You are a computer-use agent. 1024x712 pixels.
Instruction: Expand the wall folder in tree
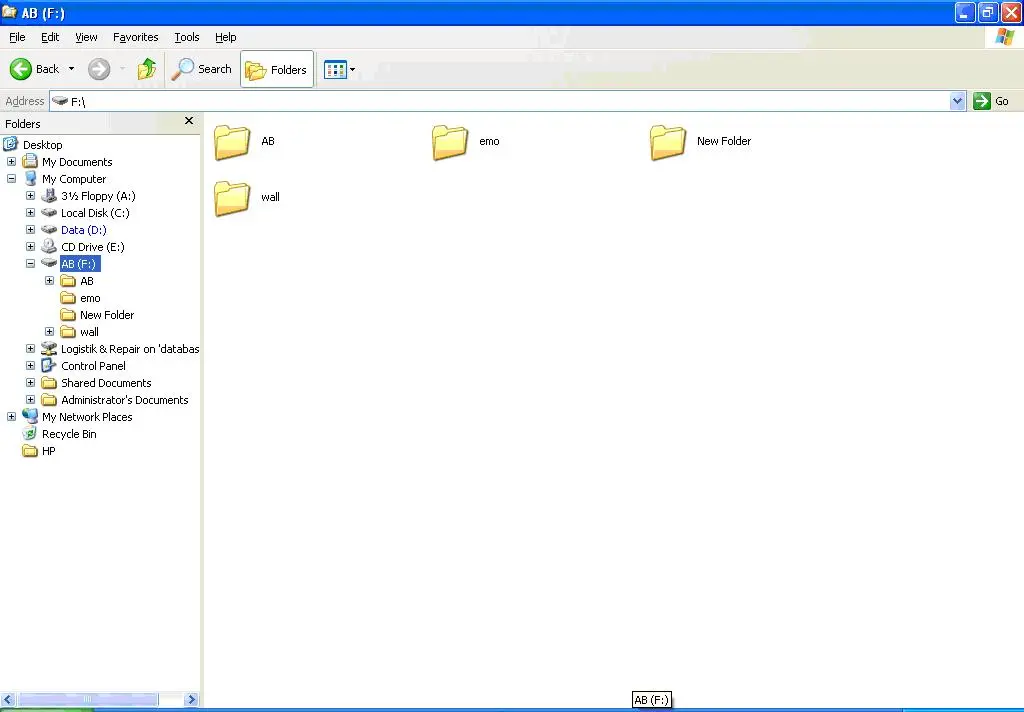49,332
